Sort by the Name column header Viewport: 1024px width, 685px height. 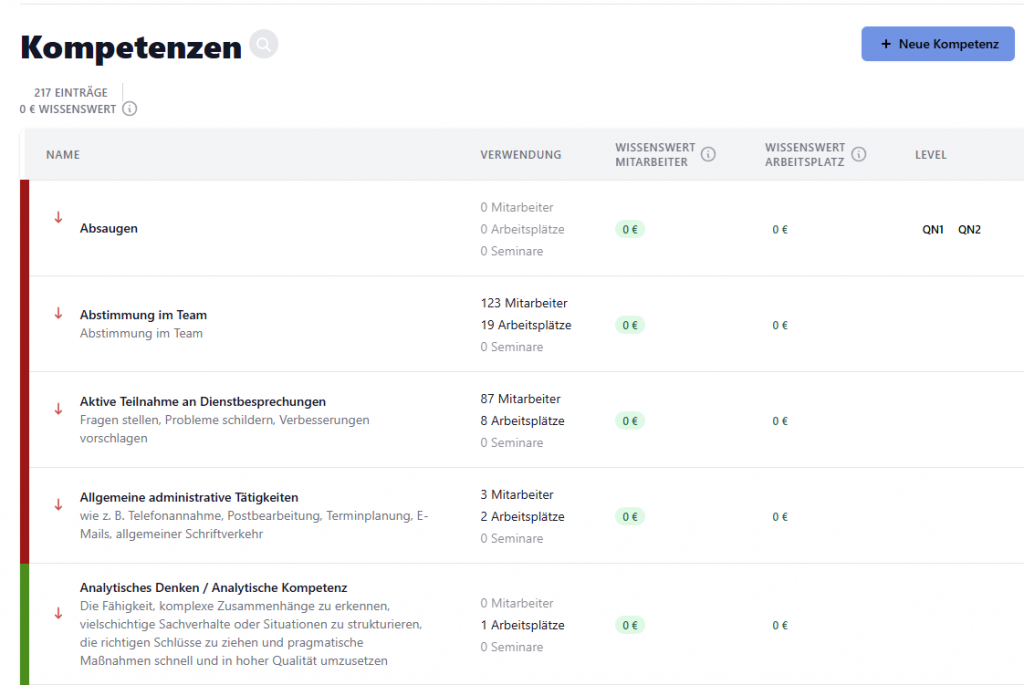[63, 155]
